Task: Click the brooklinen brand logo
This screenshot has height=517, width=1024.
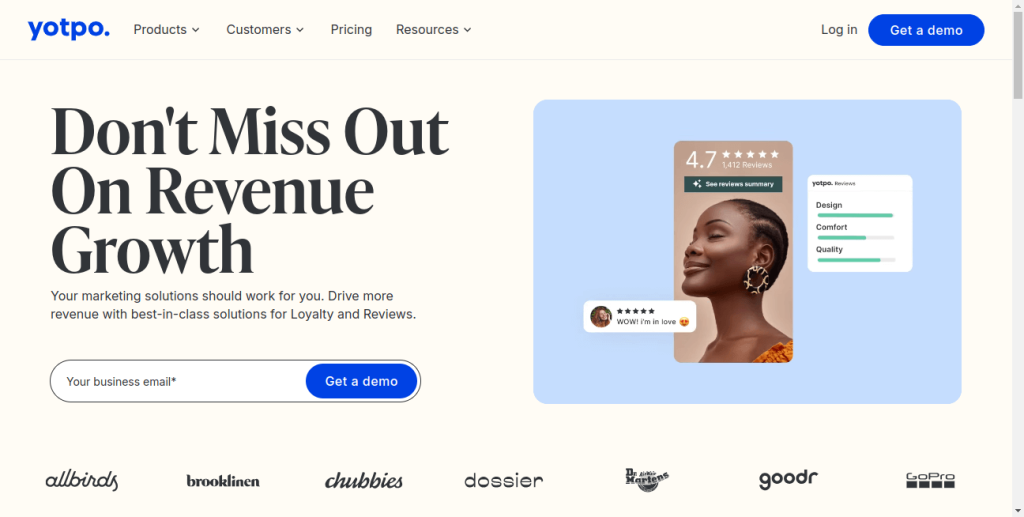Action: (x=223, y=481)
